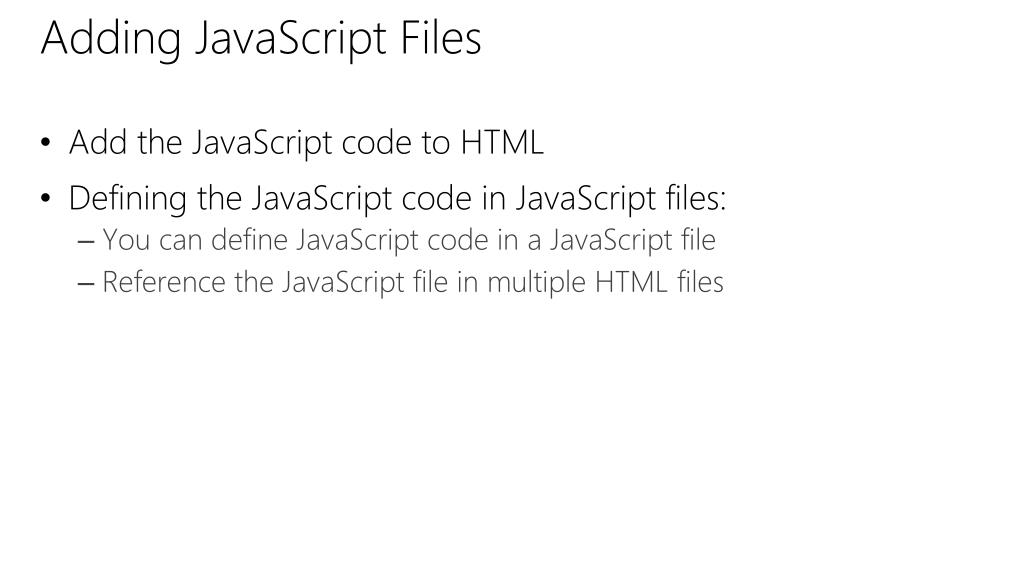The image size is (1024, 576).
Task: Click the word "You" in the first sub-bullet
Action: tap(125, 241)
